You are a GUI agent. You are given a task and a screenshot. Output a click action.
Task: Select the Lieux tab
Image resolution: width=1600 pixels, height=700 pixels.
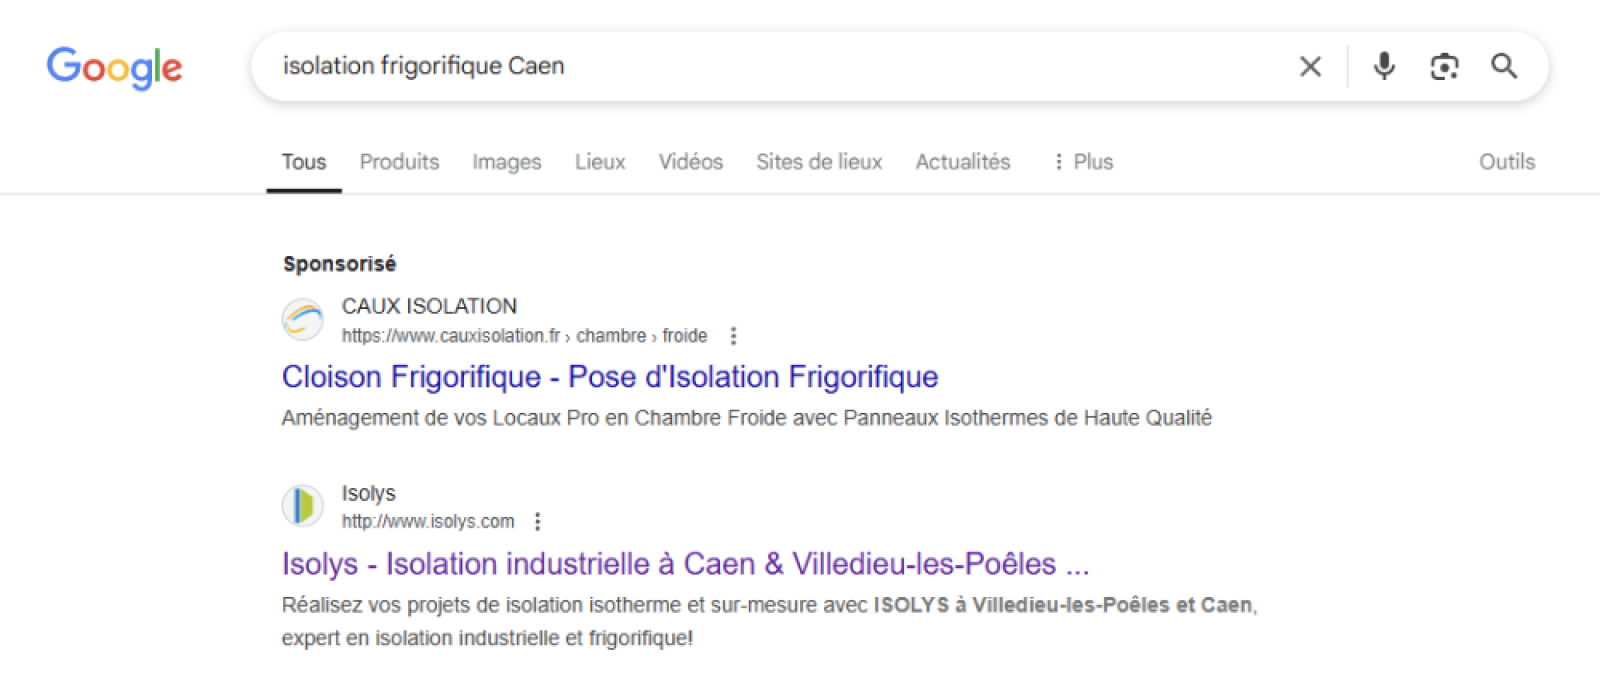pyautogui.click(x=600, y=162)
